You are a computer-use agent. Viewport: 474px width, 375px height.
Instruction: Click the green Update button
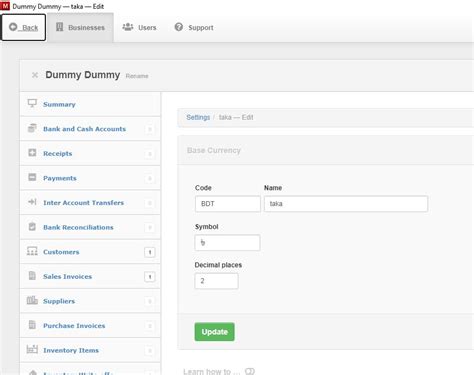point(214,332)
